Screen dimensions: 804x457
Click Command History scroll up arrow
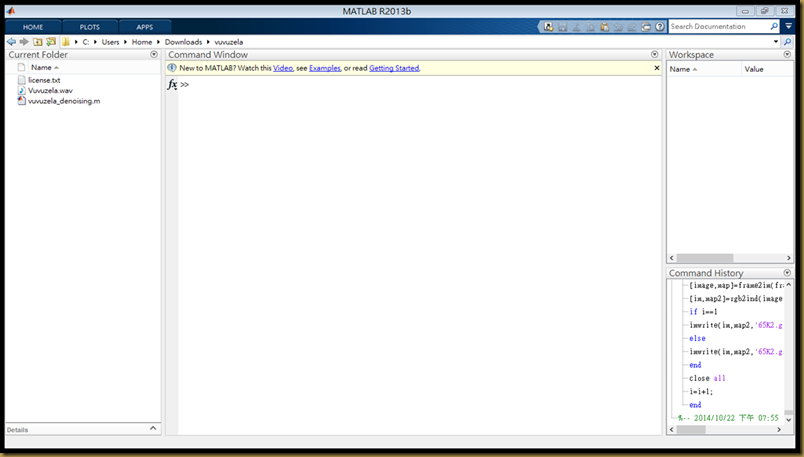(789, 285)
